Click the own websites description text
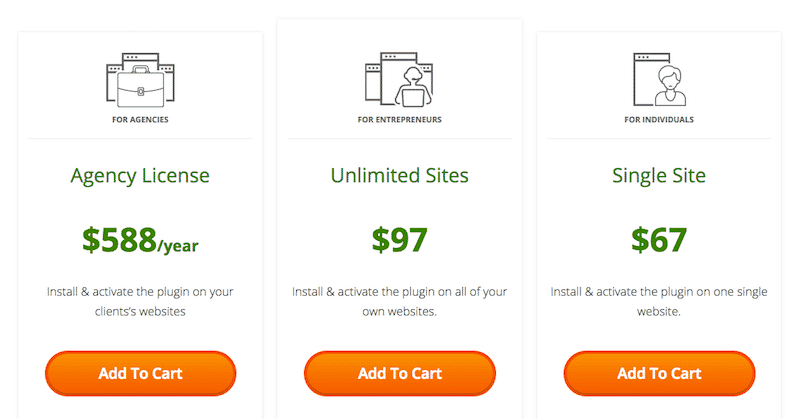Screen dimensions: 800x419 399,301
